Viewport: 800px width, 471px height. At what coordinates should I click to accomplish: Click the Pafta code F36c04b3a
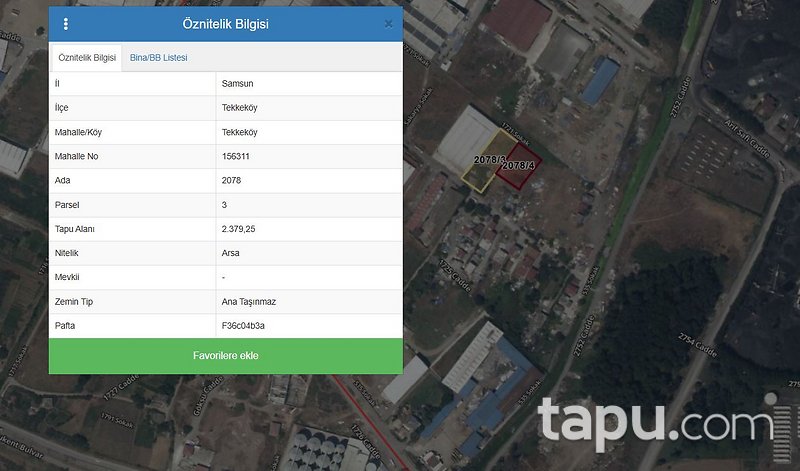pos(243,326)
